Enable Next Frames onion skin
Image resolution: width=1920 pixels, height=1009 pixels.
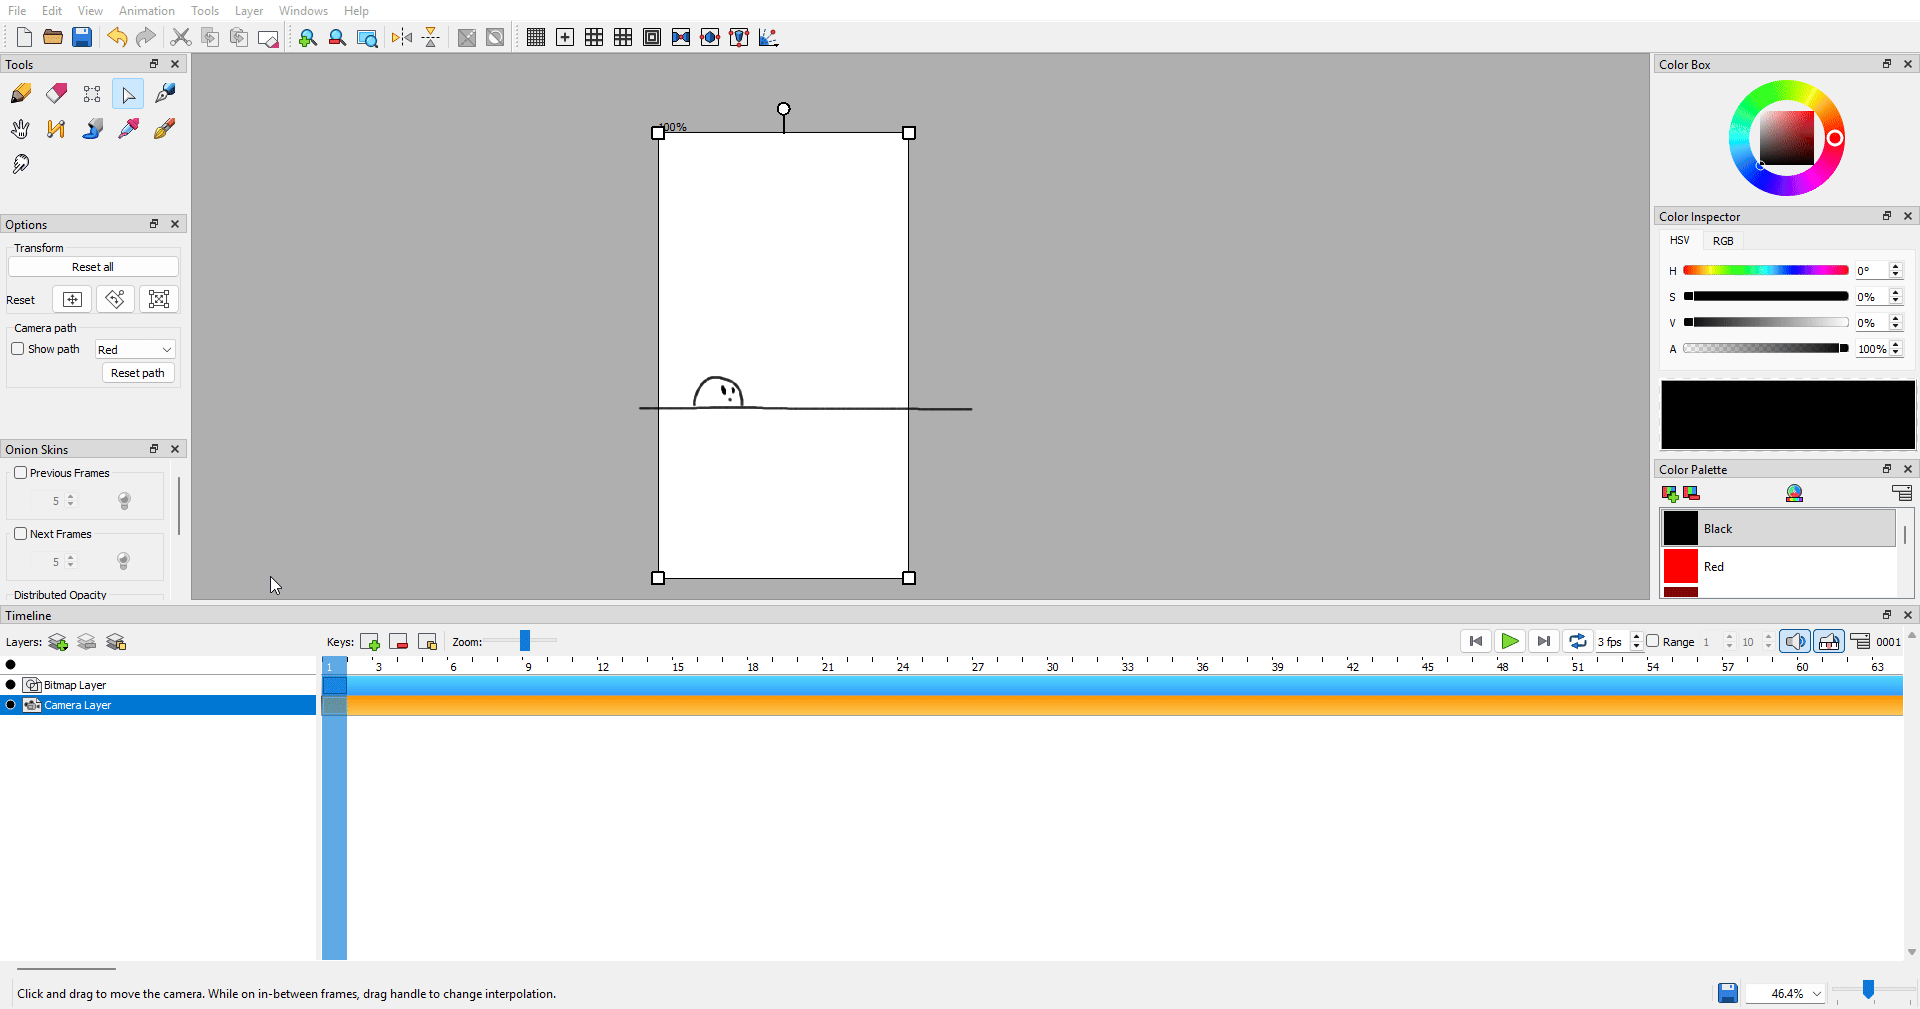(x=20, y=534)
